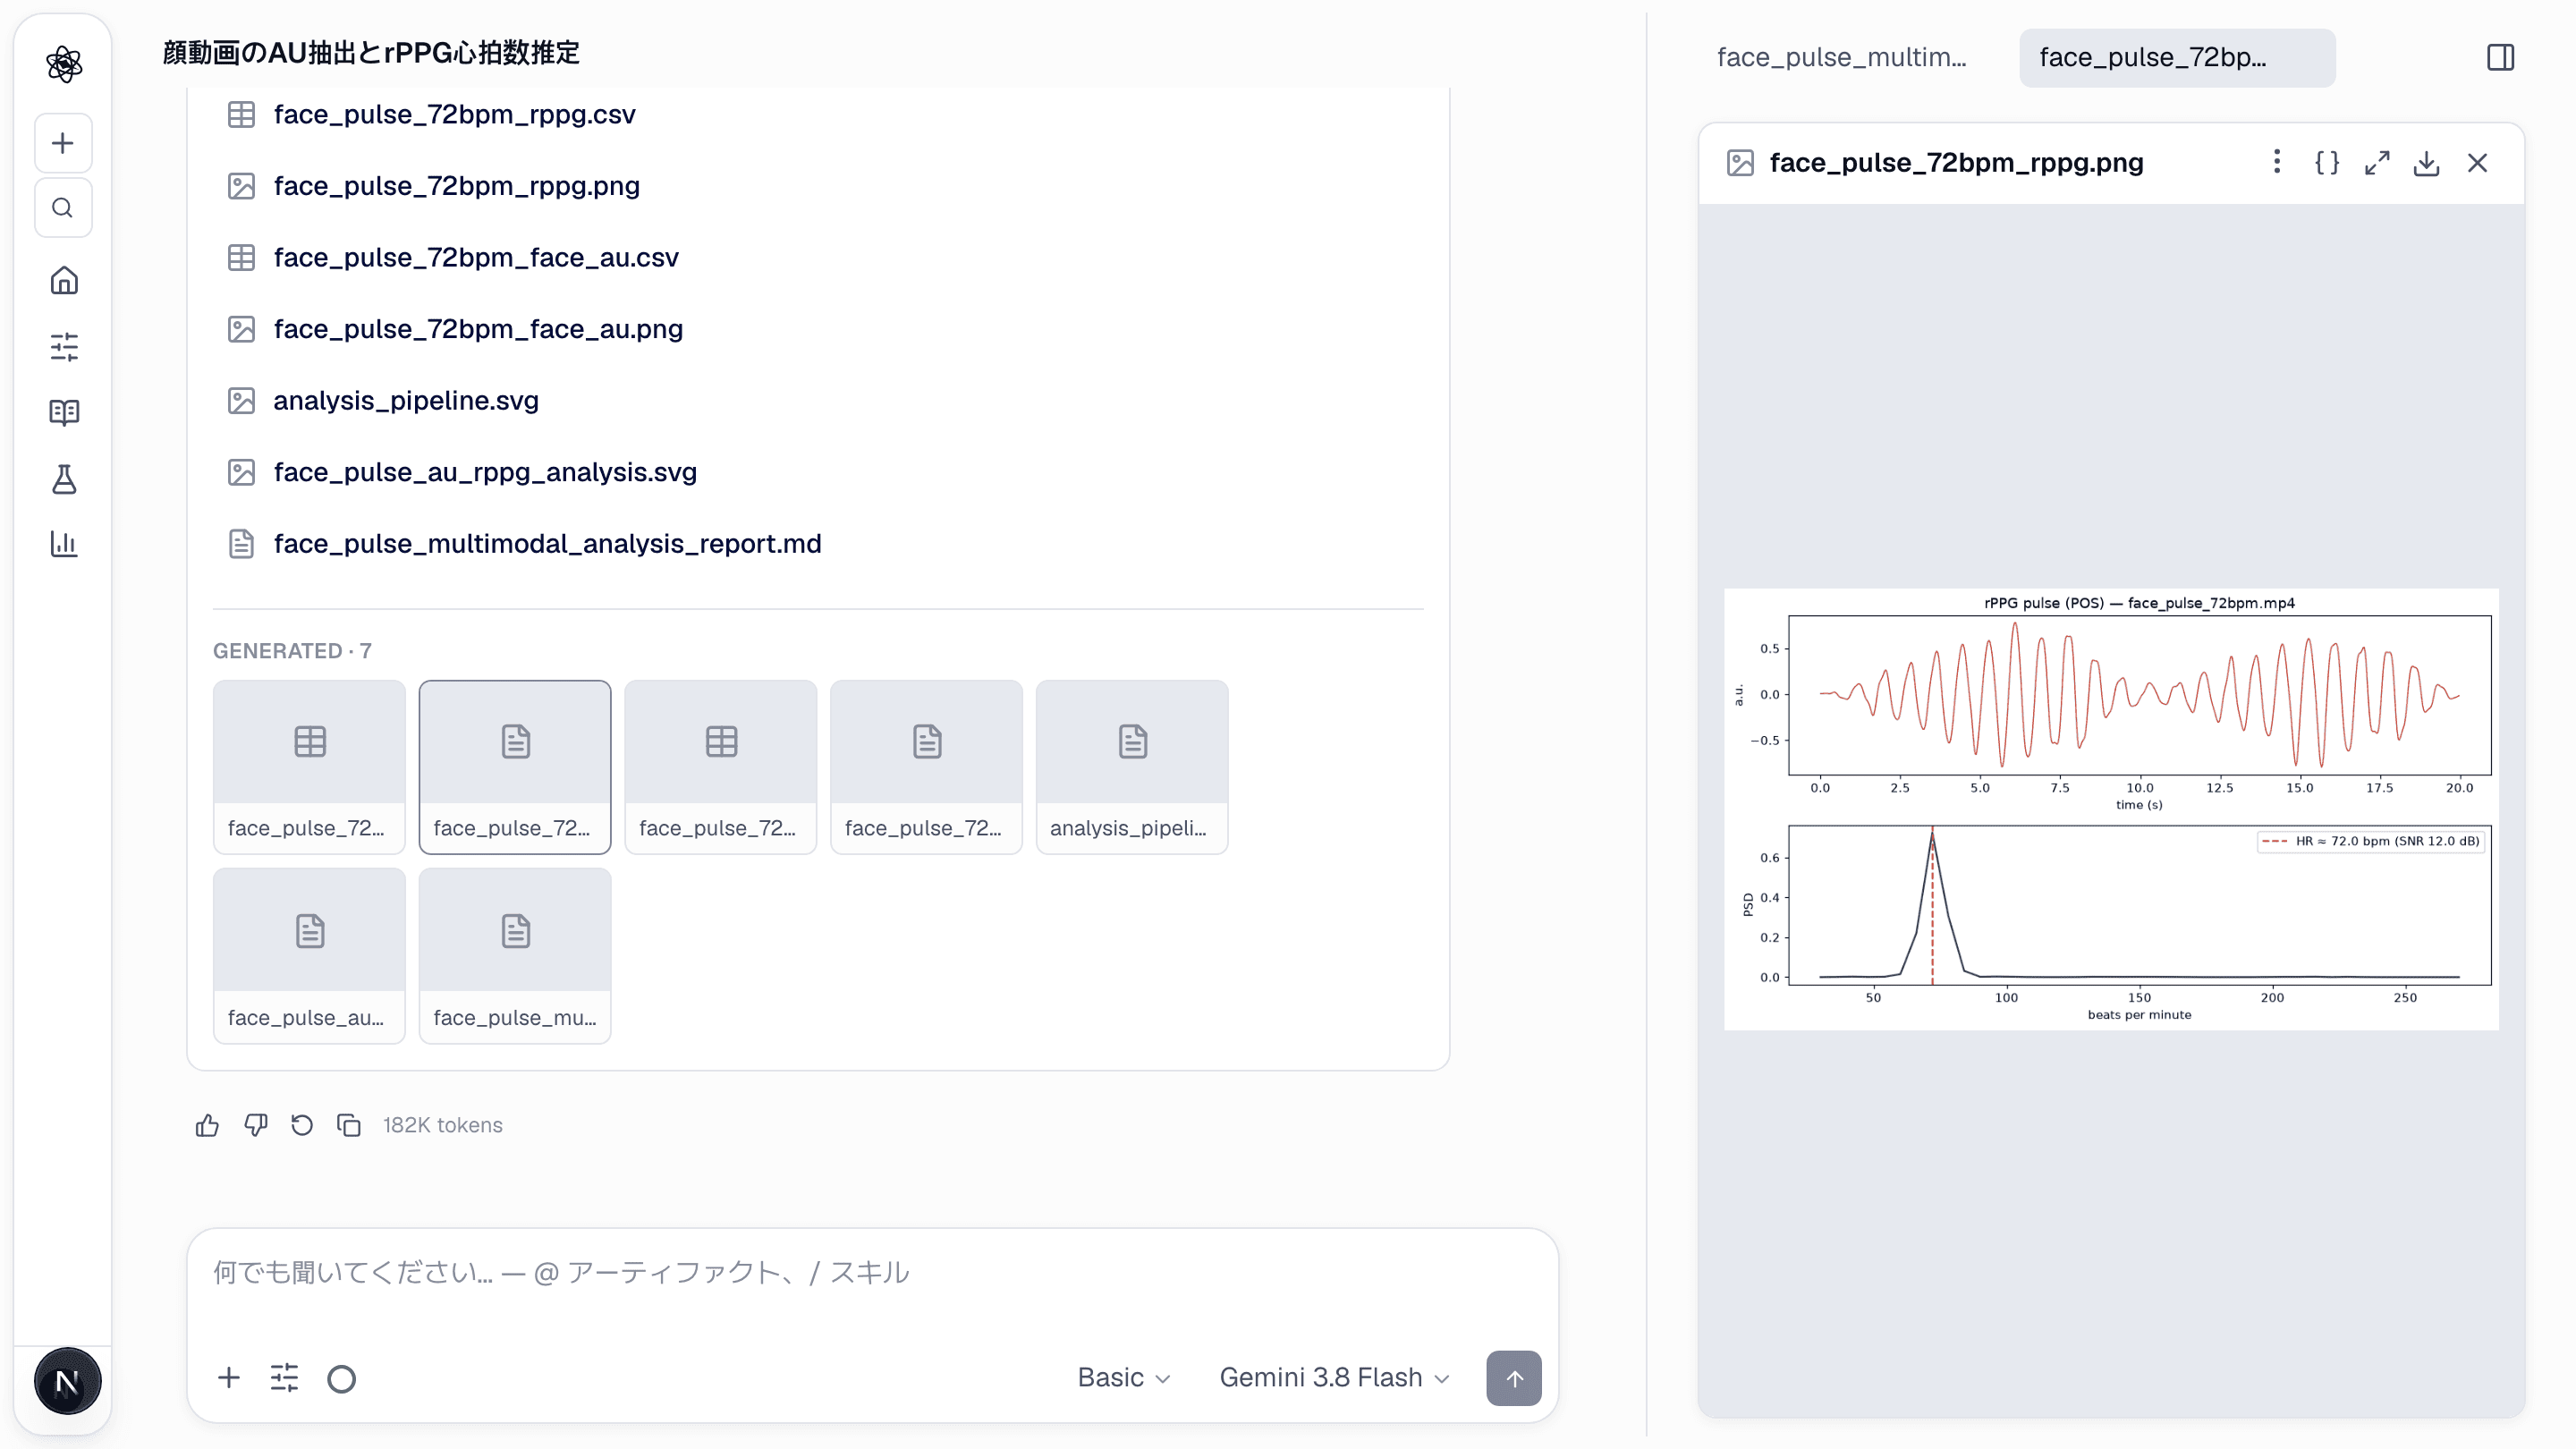The width and height of the screenshot is (2576, 1449).
Task: Open the three-dot menu on the rppg.png preview
Action: (x=2277, y=162)
